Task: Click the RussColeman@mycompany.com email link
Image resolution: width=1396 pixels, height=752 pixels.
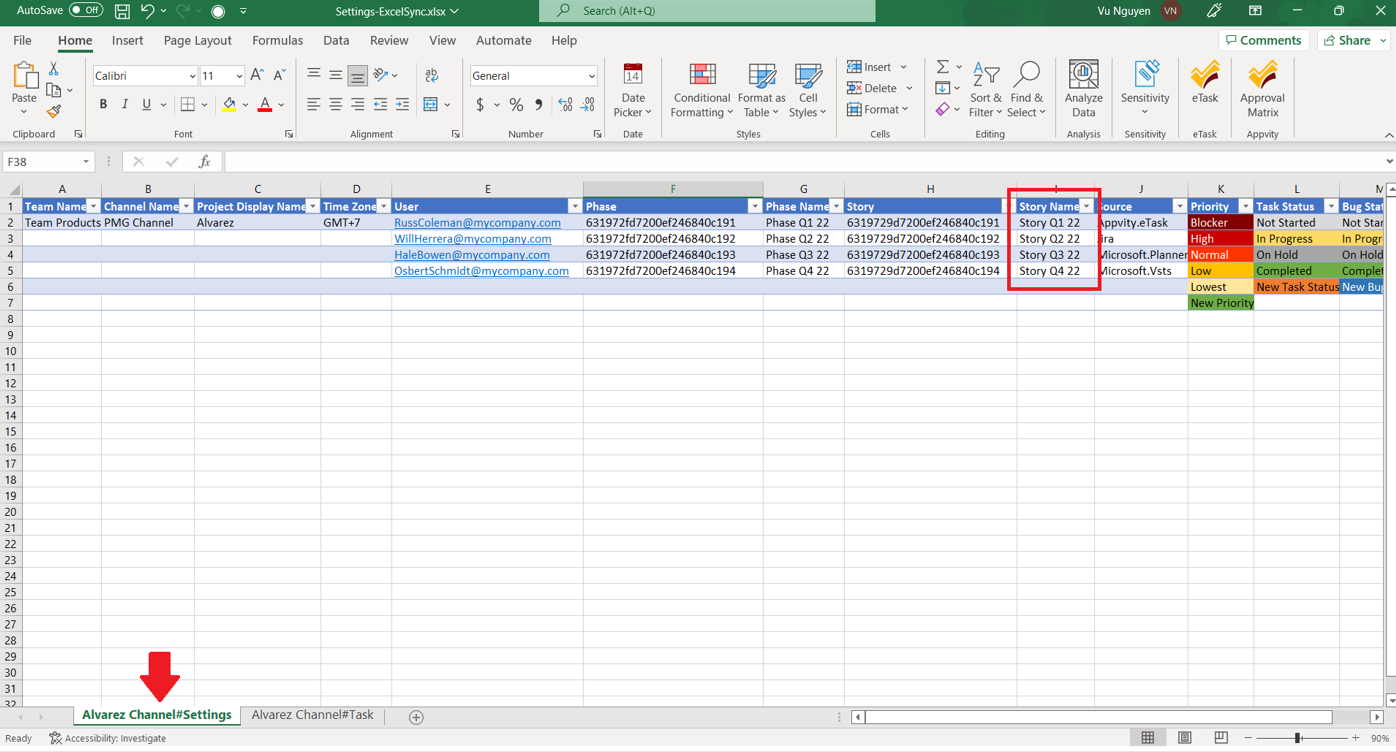Action: pyautogui.click(x=477, y=223)
